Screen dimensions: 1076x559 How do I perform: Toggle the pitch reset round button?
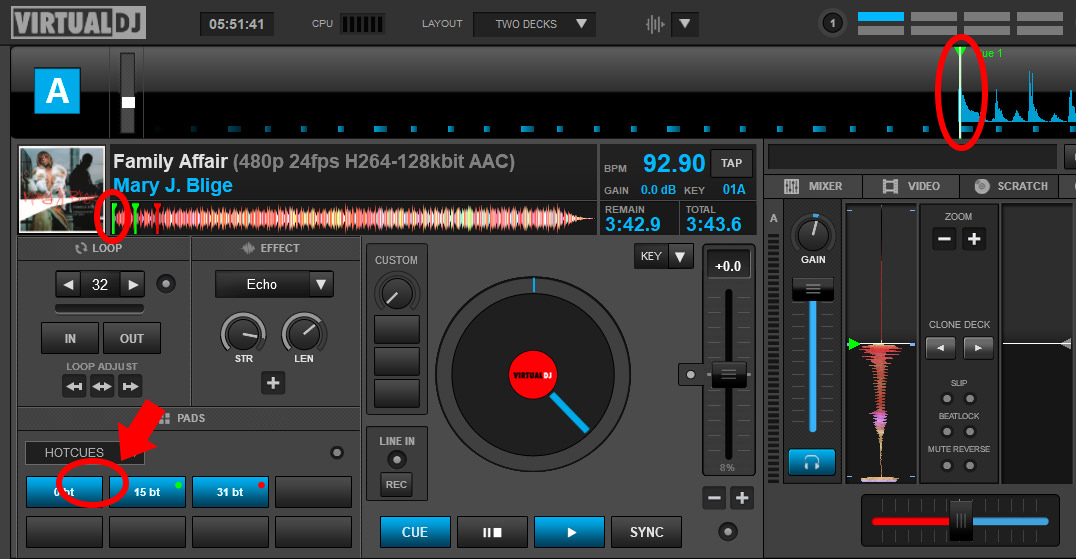pyautogui.click(x=690, y=374)
